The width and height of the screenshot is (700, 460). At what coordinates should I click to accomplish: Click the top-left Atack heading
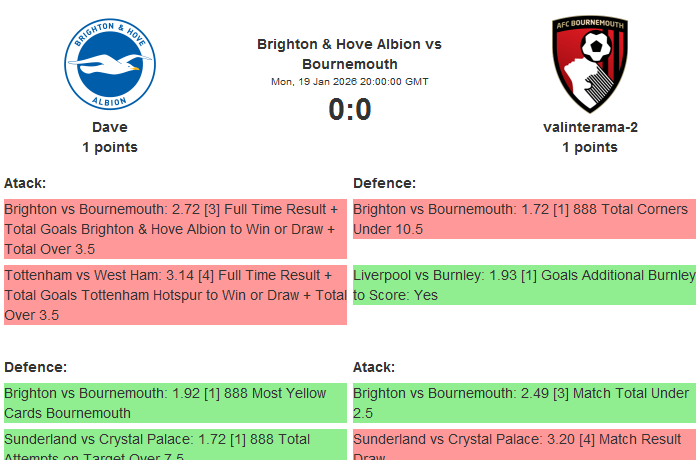coord(25,183)
